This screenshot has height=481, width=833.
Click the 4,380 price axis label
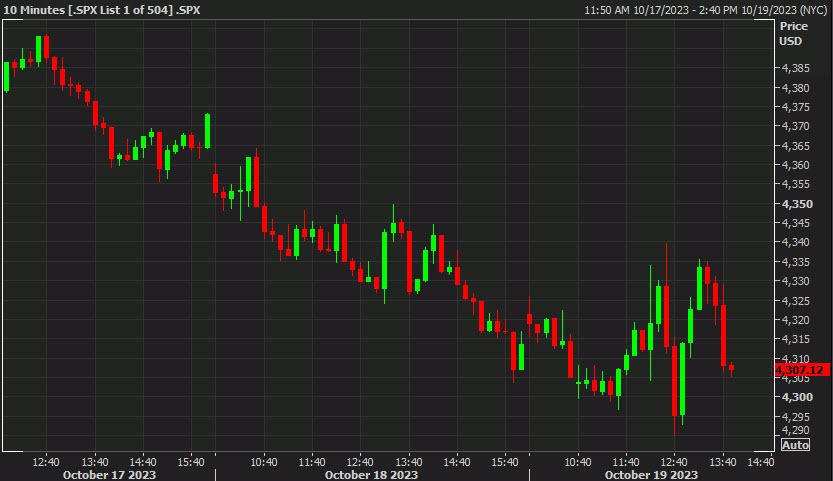(x=795, y=88)
